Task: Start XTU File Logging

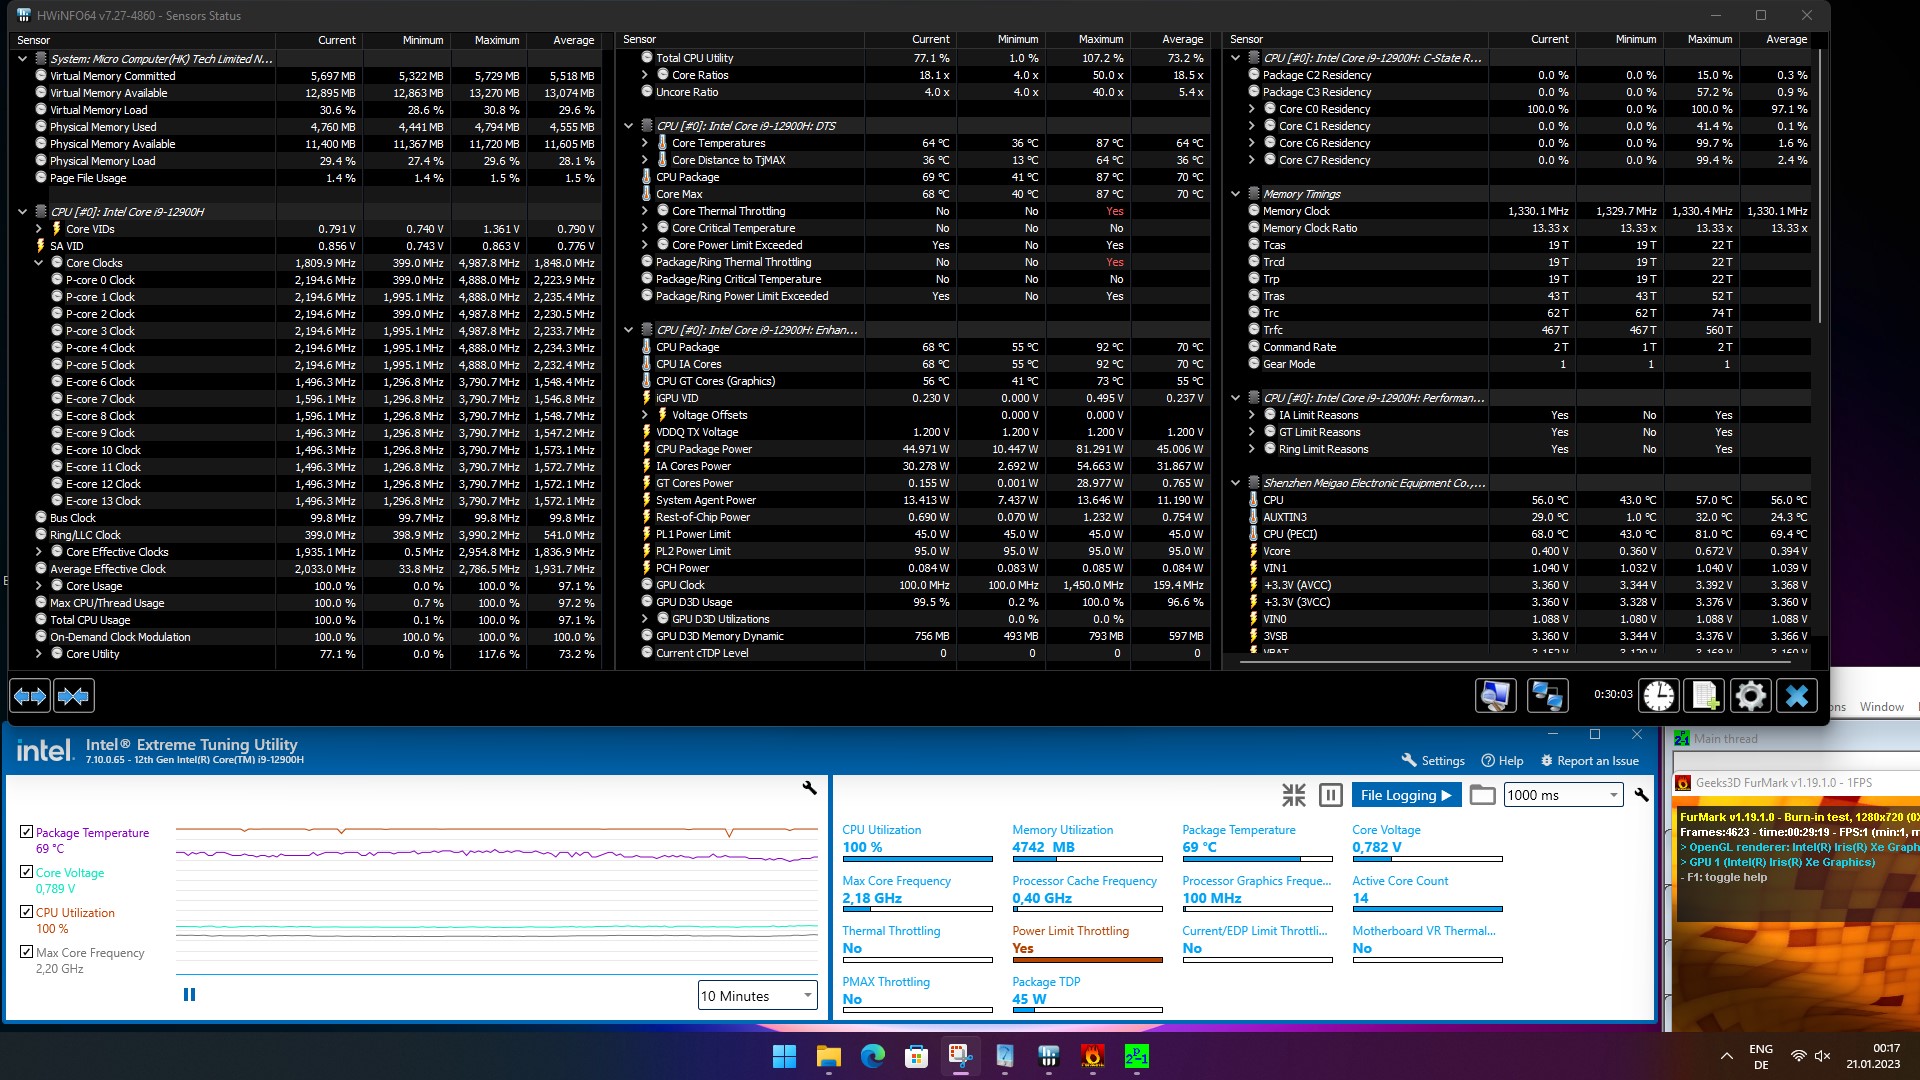Action: pos(1407,795)
